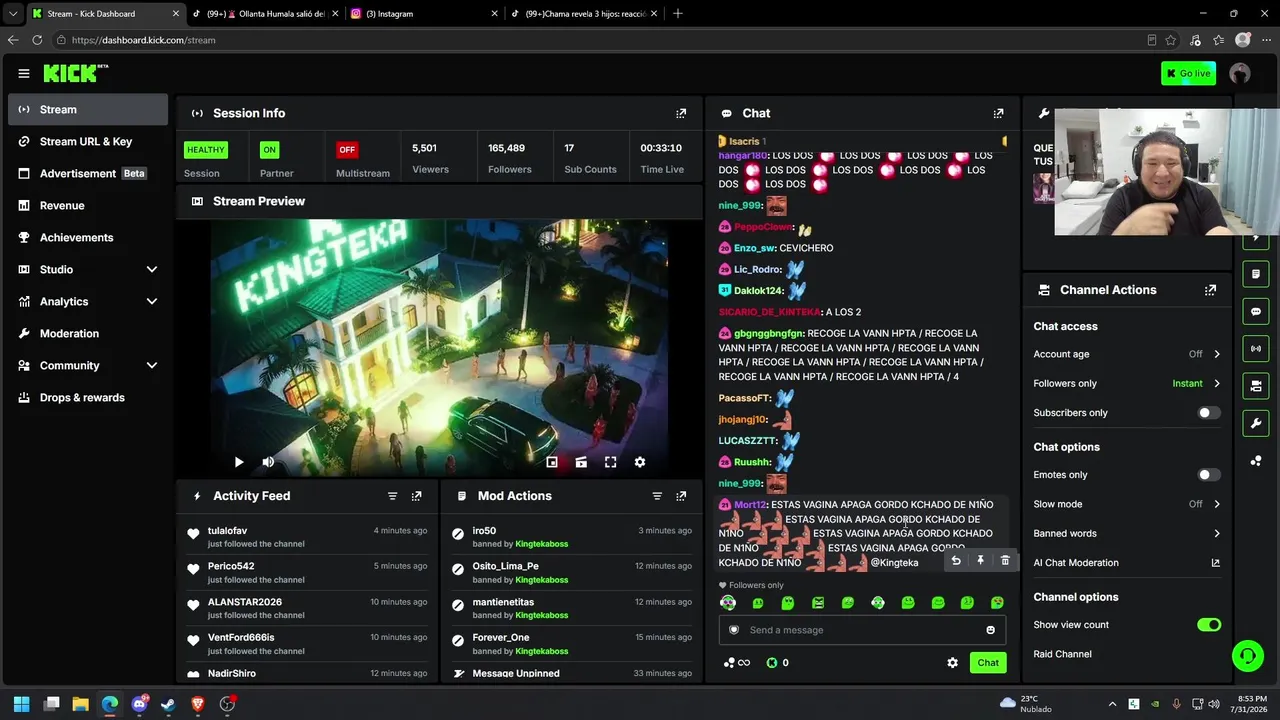
Task: Open the chat identity badge selector
Action: point(734,630)
